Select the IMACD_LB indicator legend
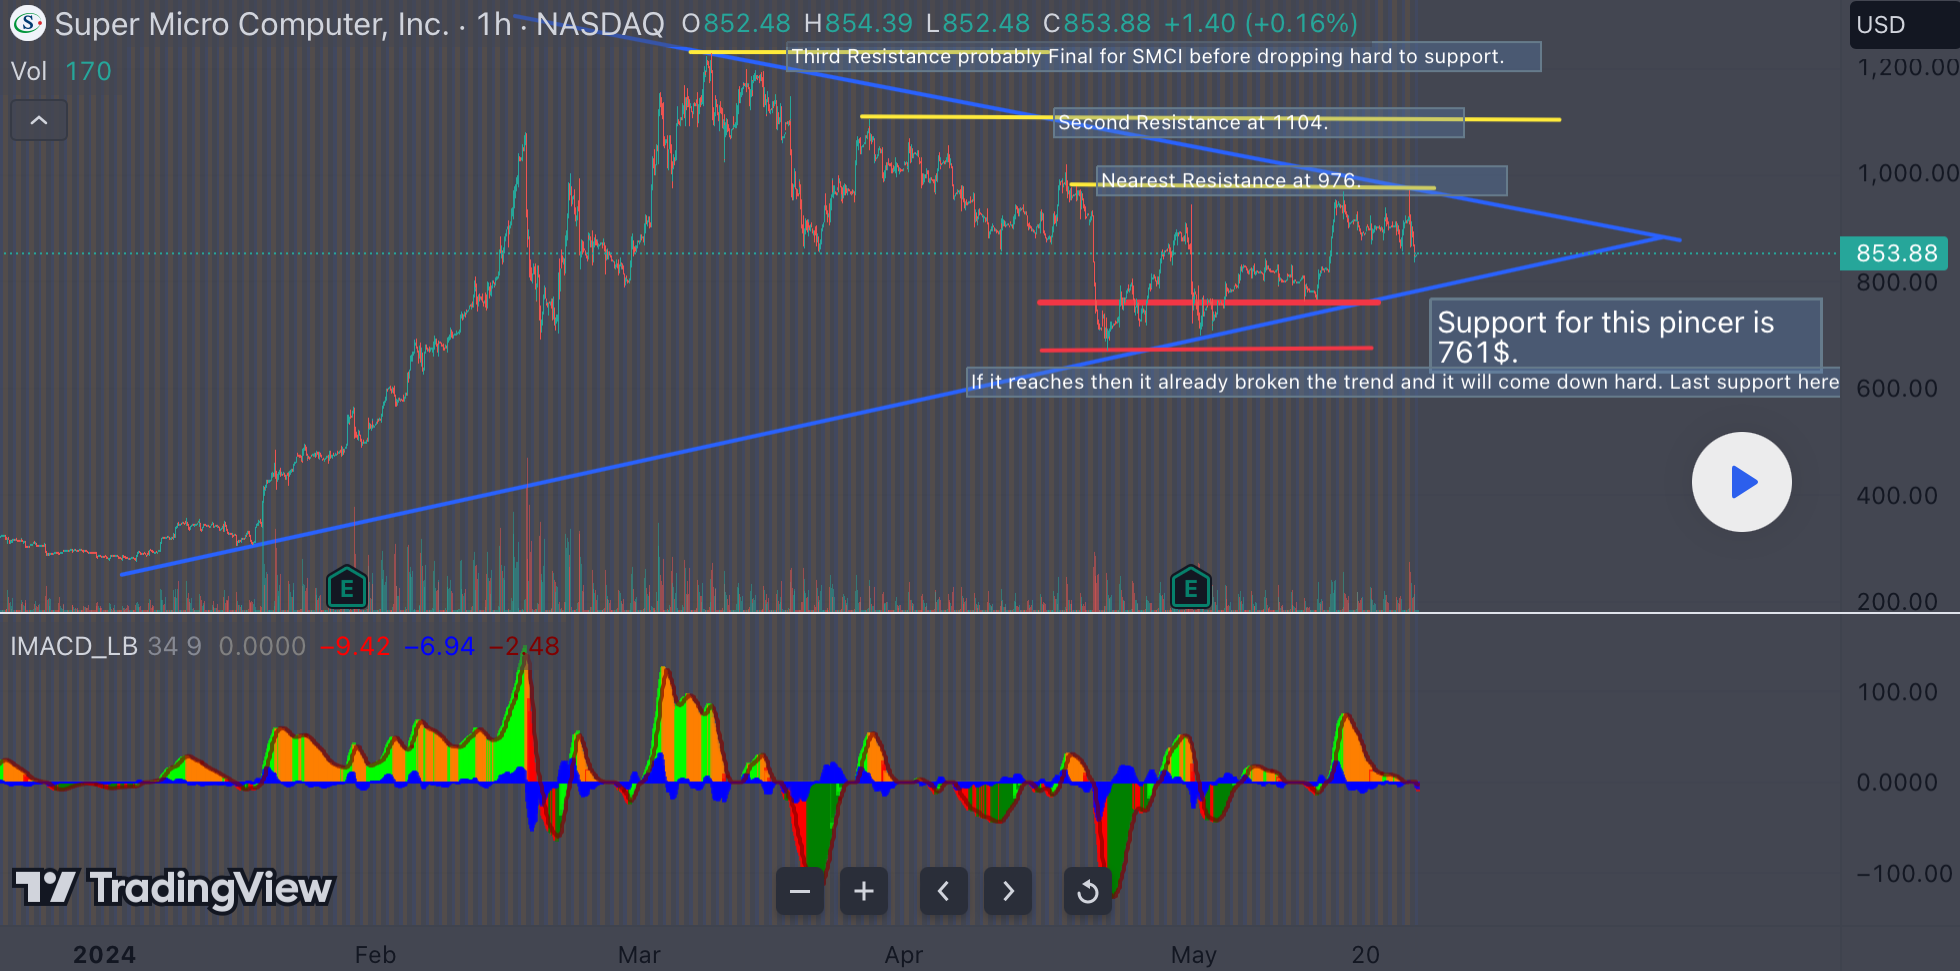1960x971 pixels. tap(74, 646)
